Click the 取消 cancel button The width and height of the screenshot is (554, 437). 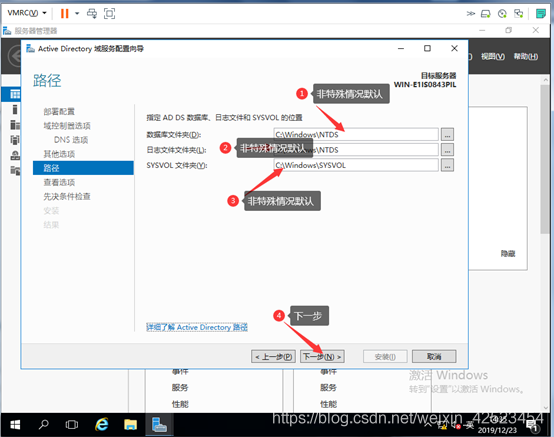pos(434,356)
